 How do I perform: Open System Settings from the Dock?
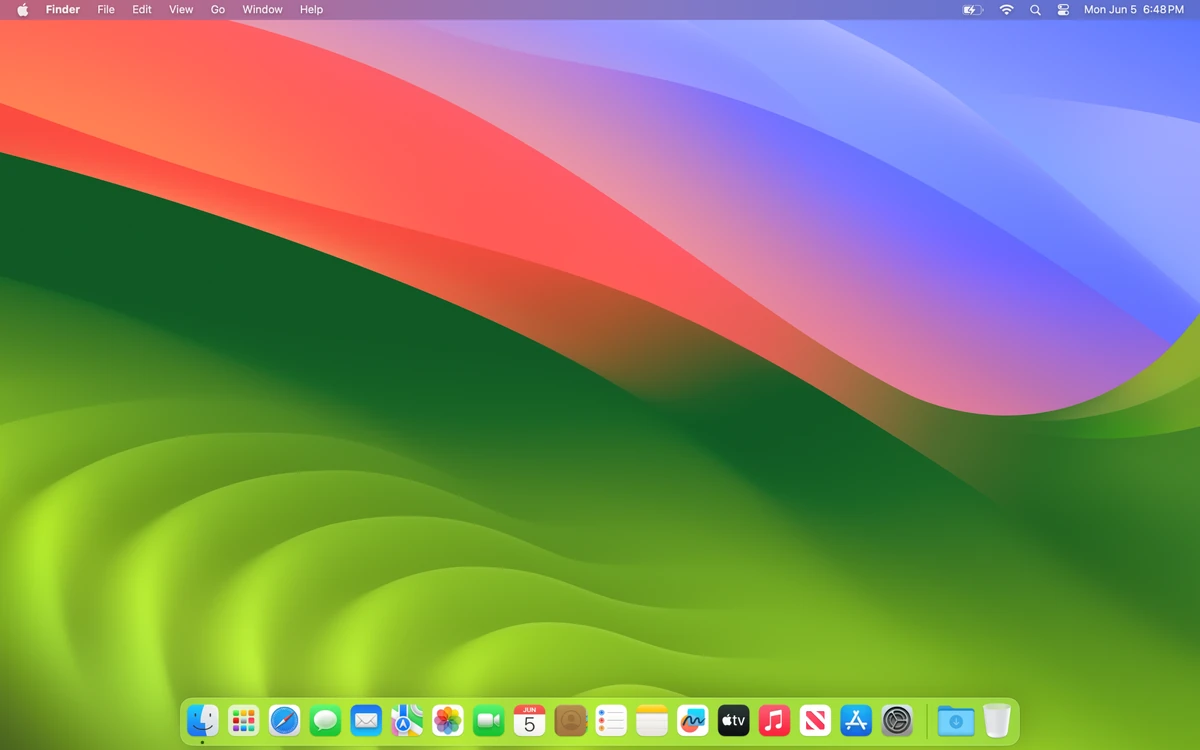(897, 720)
